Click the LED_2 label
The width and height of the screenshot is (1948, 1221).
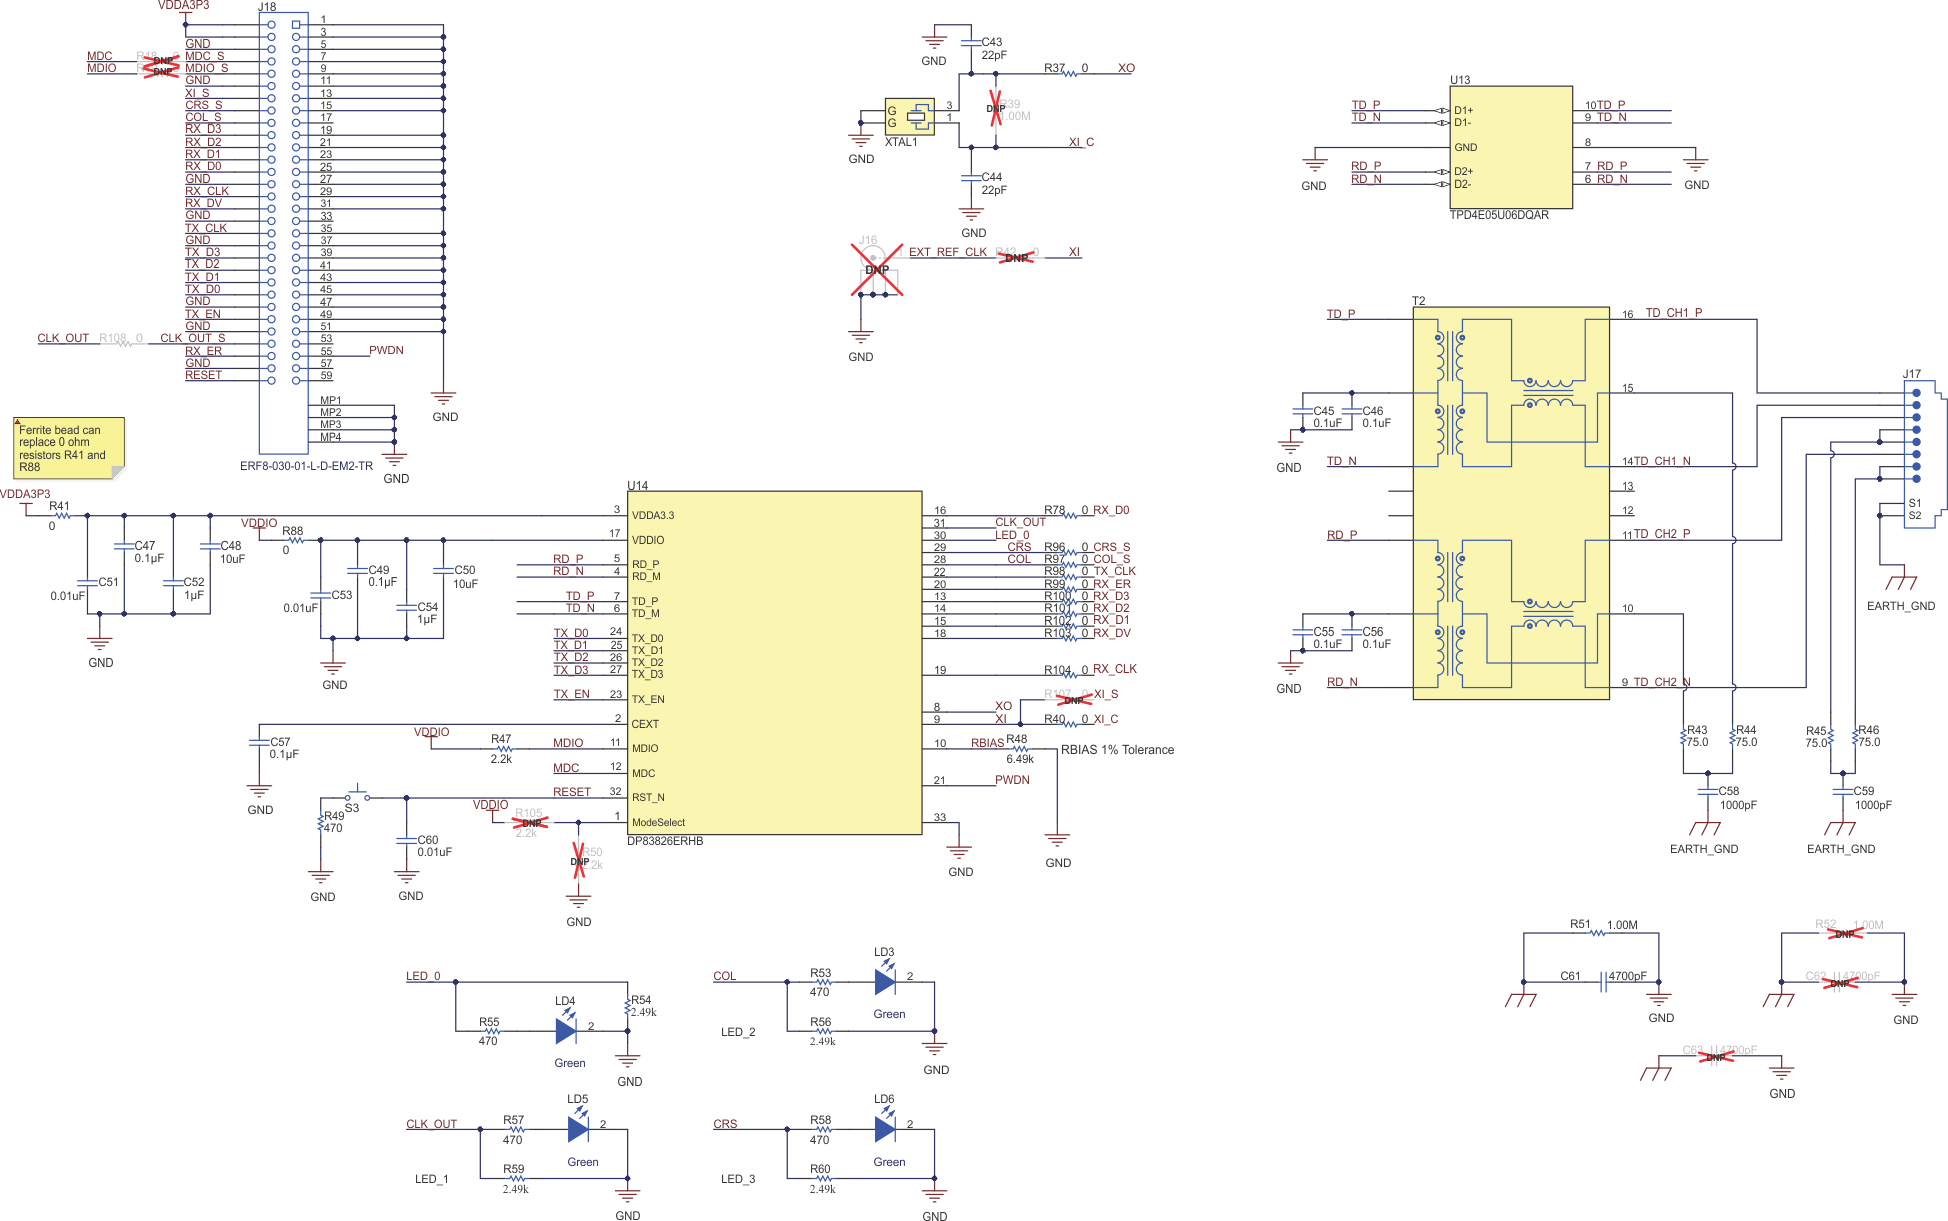click(738, 1032)
